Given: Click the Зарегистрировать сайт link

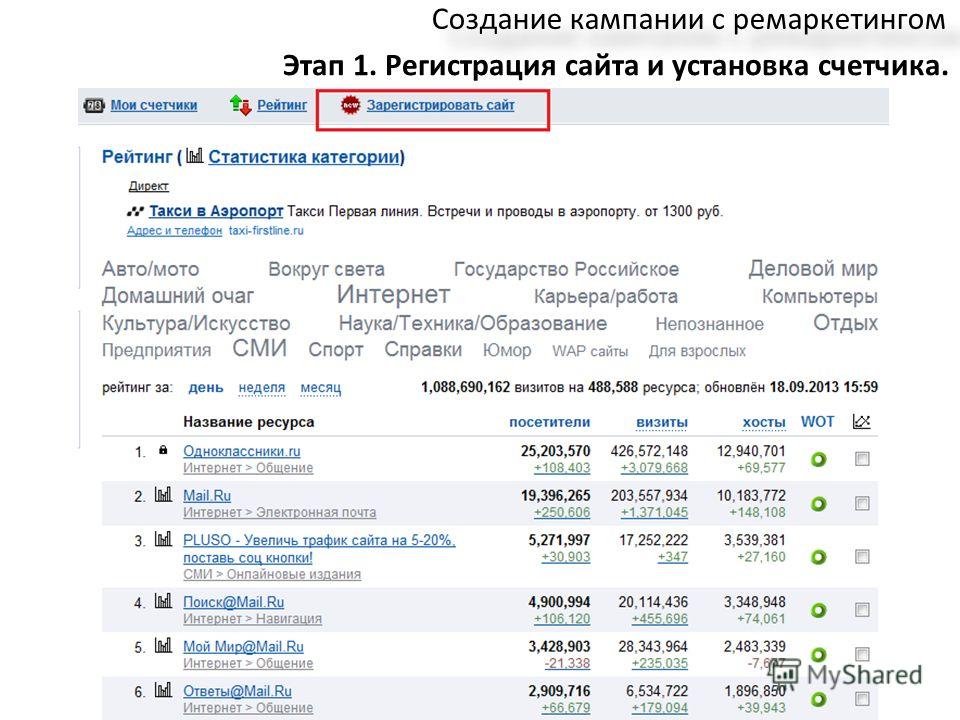Looking at the screenshot, I should pyautogui.click(x=441, y=105).
